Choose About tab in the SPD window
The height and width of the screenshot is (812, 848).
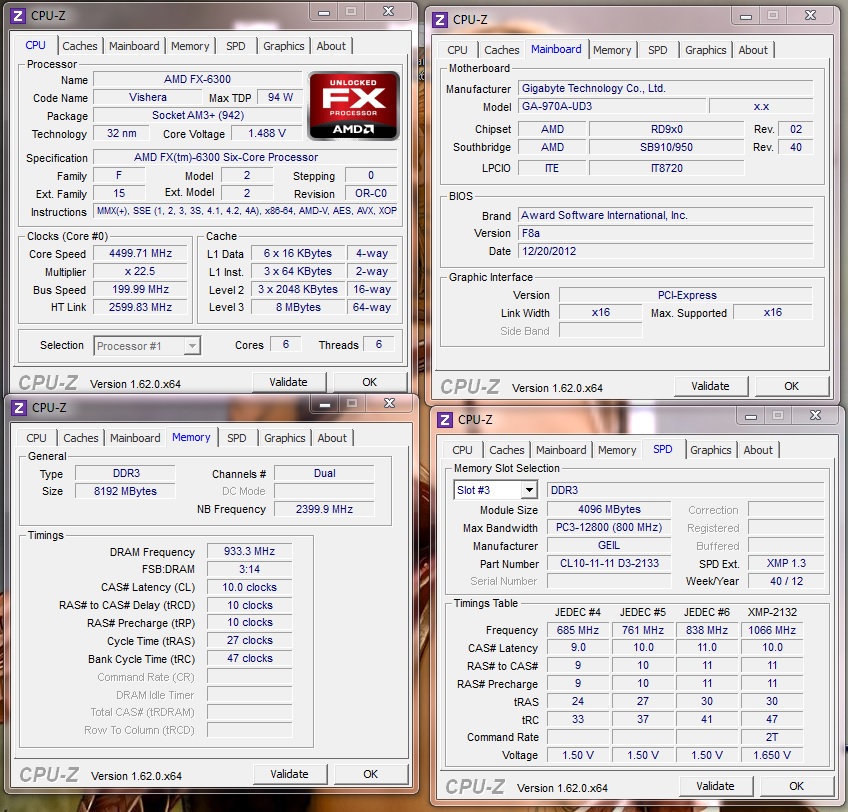click(758, 450)
